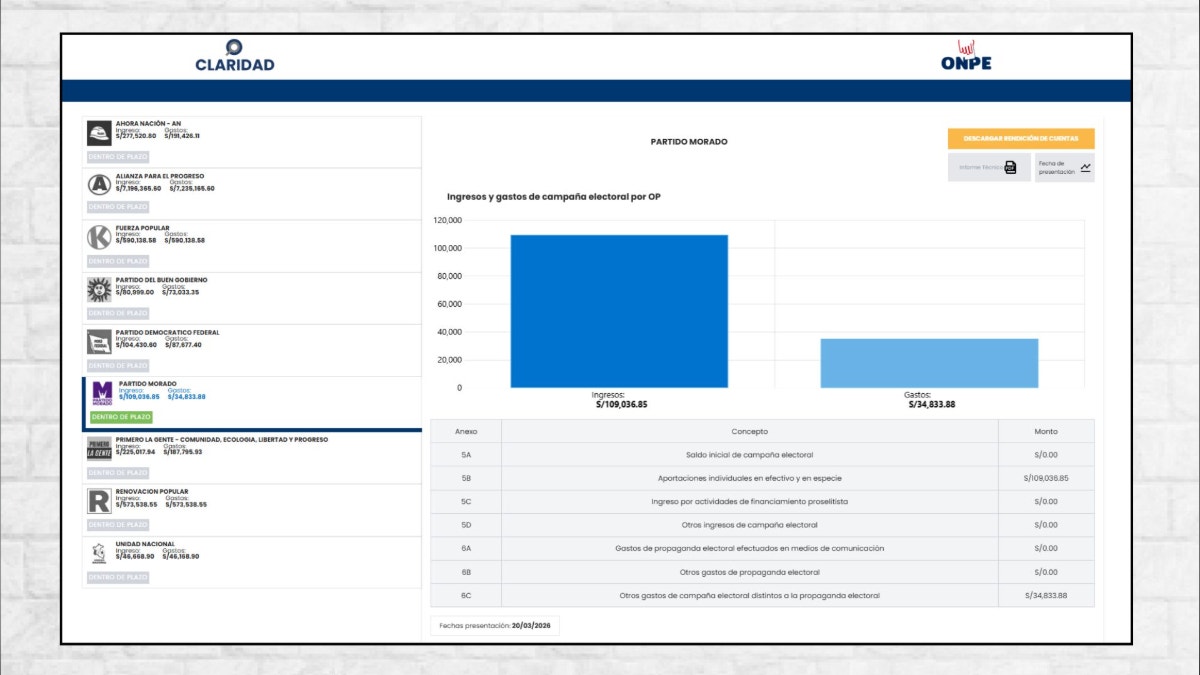1200x675 pixels.
Task: Click Fechas presentación 20/03/2026 label
Action: click(x=495, y=625)
